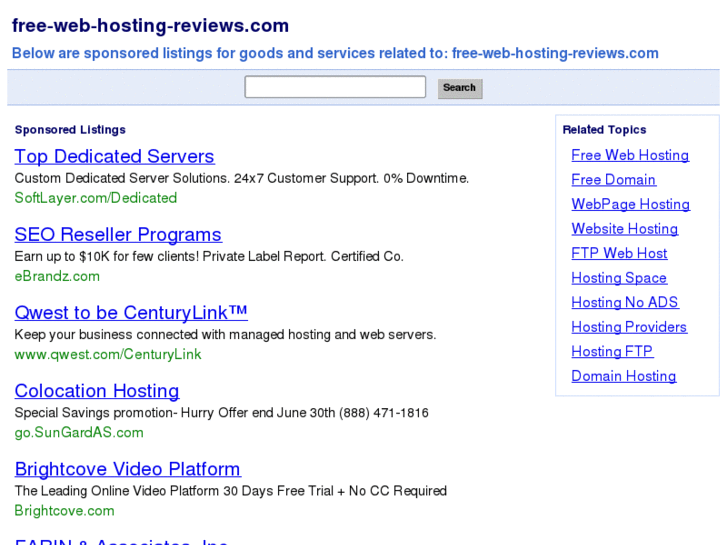Click the Search button

pyautogui.click(x=460, y=88)
